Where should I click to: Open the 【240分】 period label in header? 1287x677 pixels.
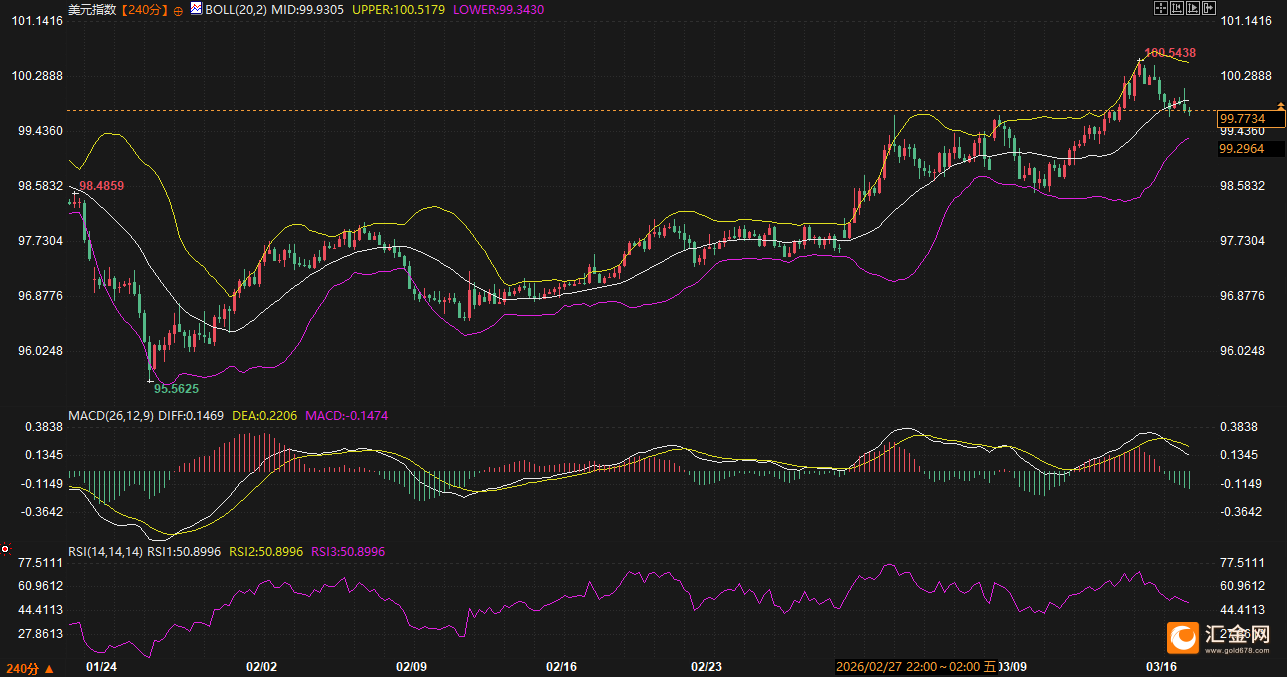coord(144,9)
